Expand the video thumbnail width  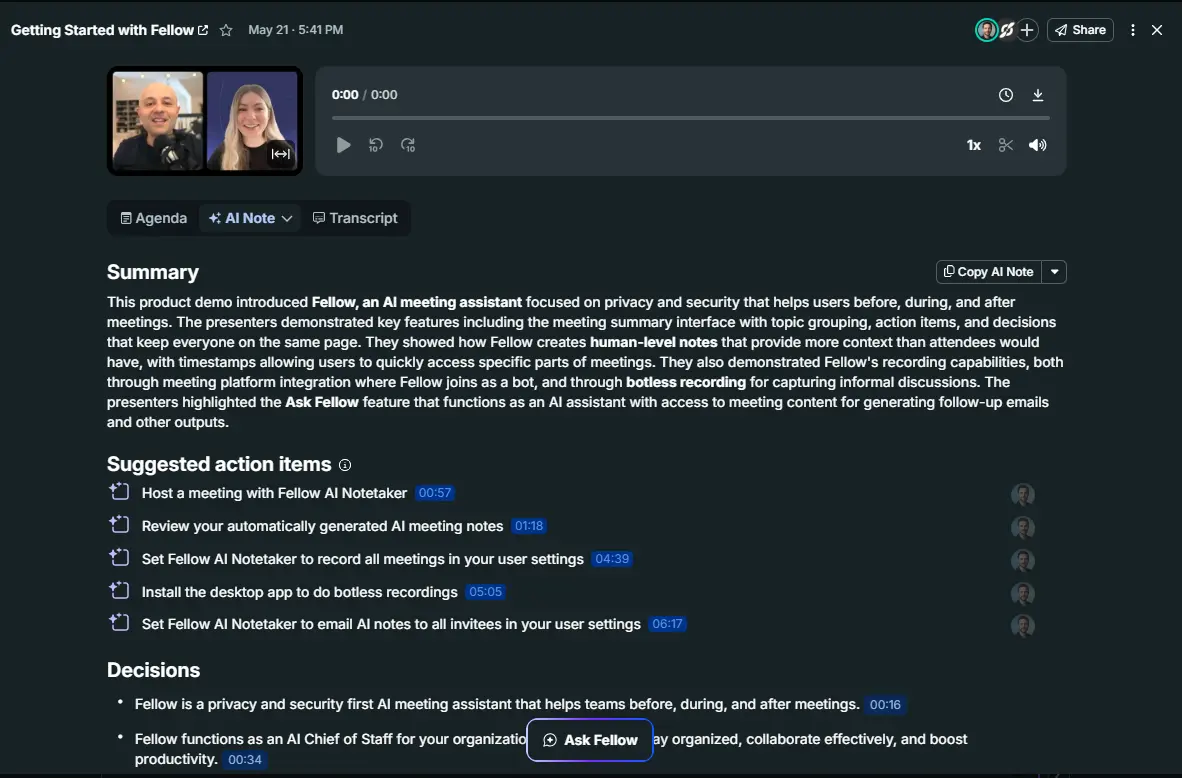(x=280, y=154)
